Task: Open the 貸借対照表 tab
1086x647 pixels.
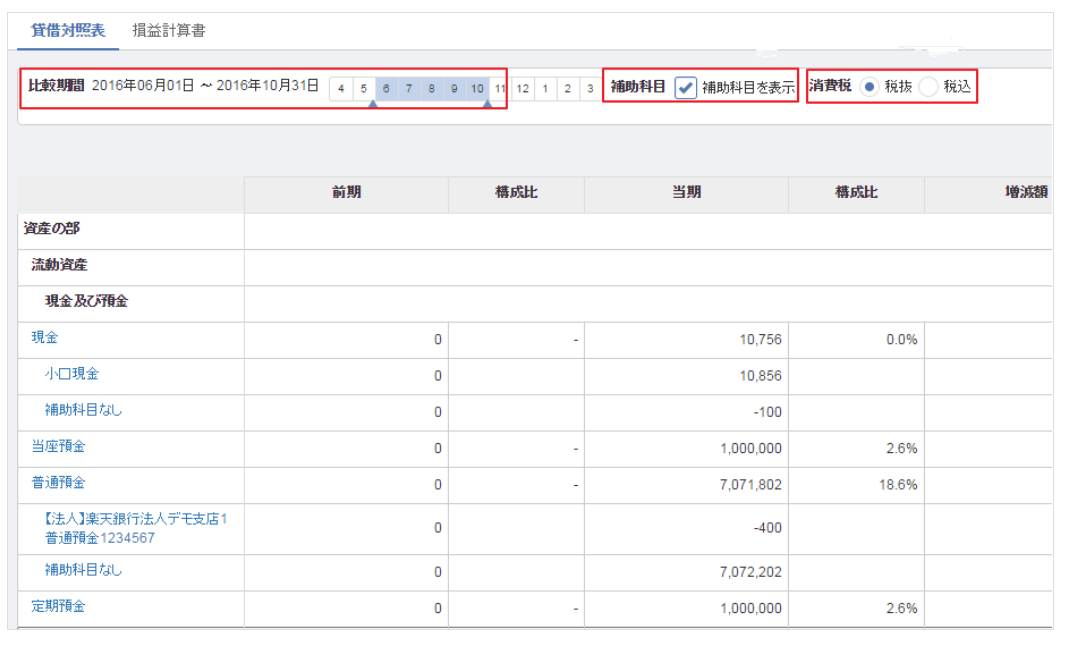Action: click(68, 31)
